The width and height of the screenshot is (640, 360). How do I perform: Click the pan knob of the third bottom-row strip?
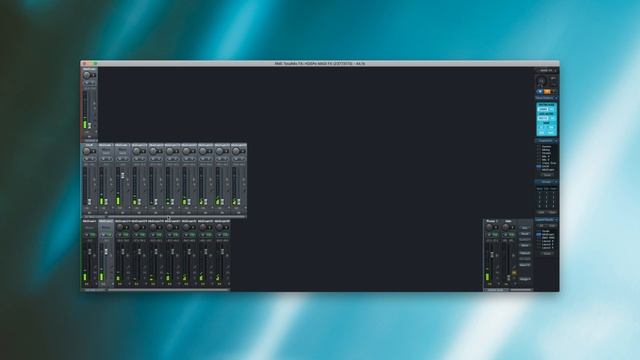click(x=120, y=227)
